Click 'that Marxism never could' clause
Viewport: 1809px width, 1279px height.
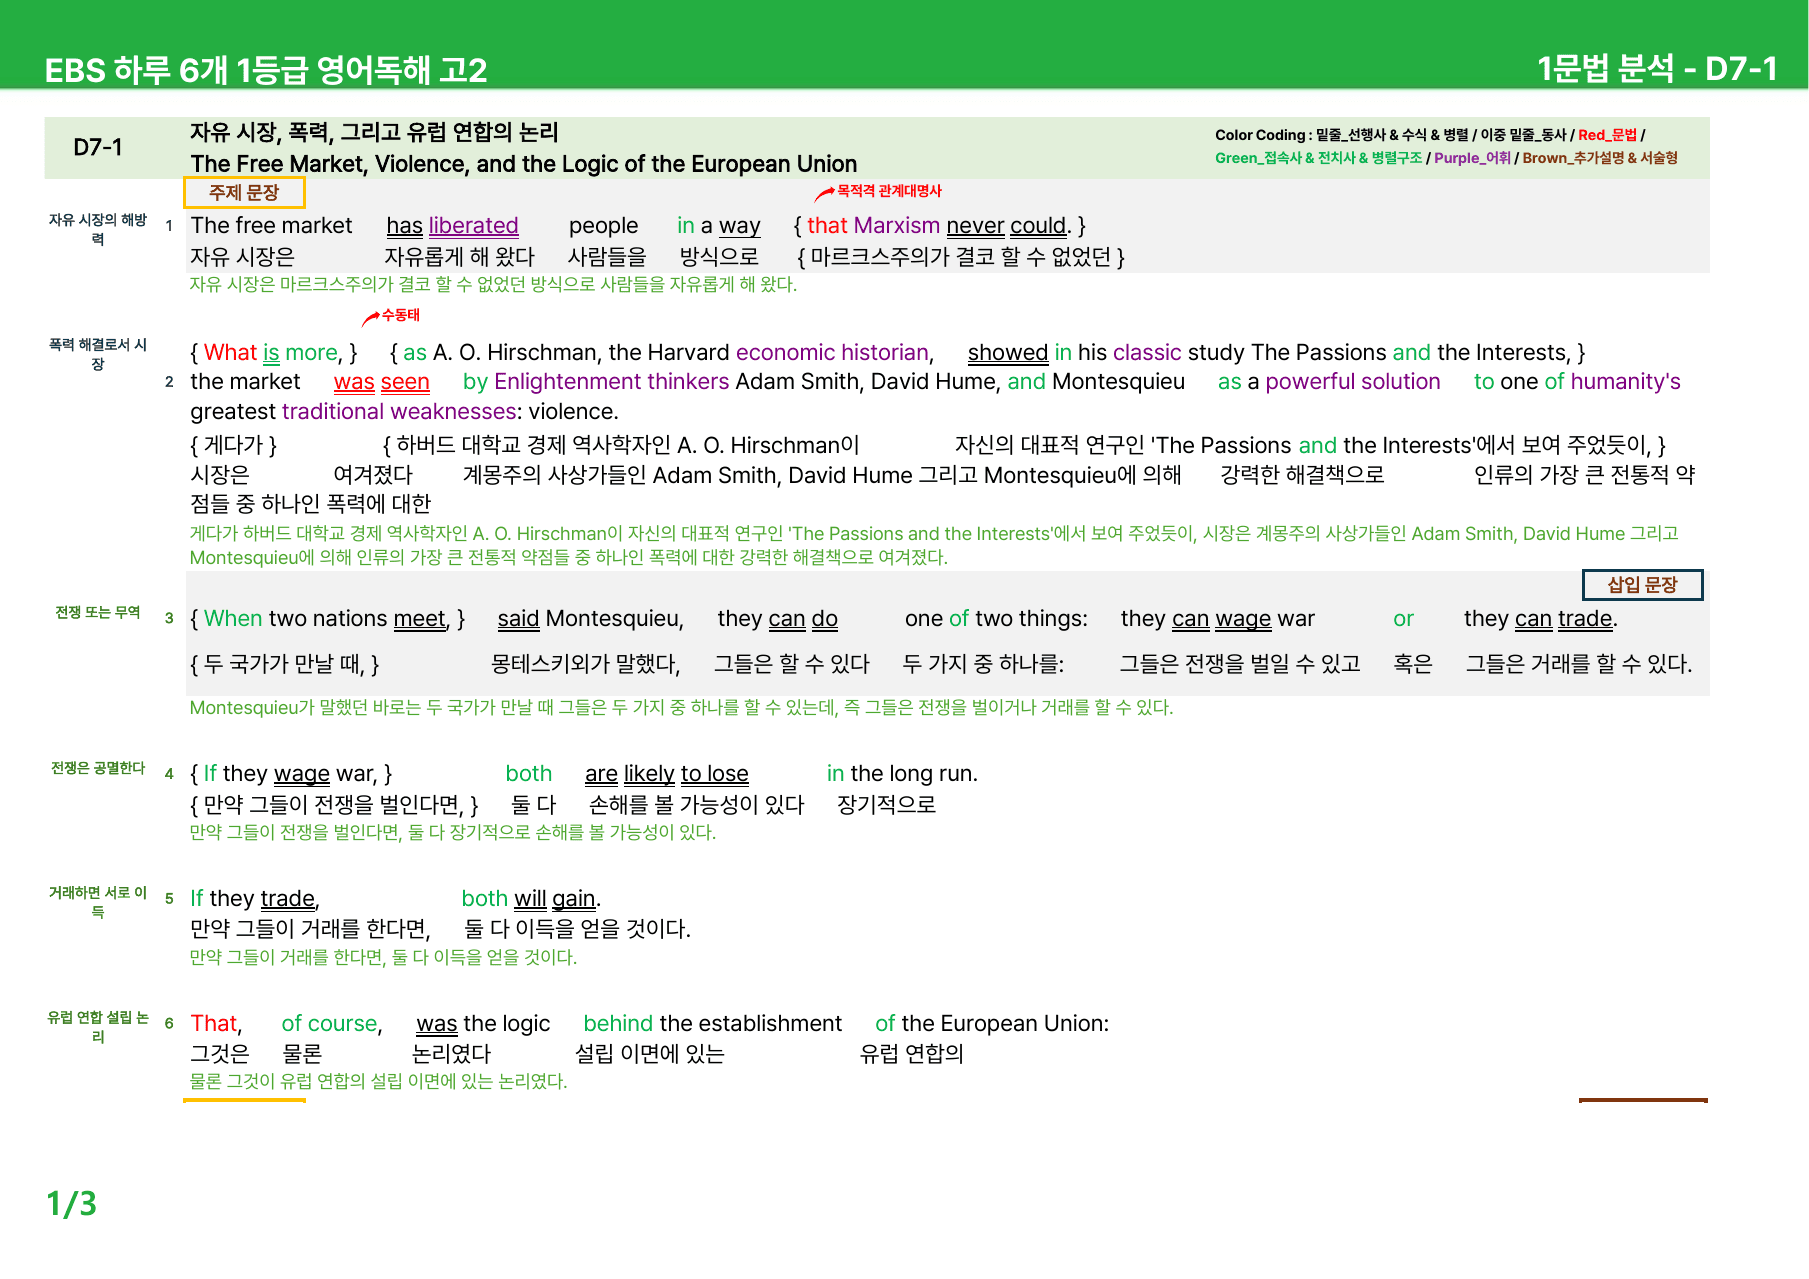(939, 226)
